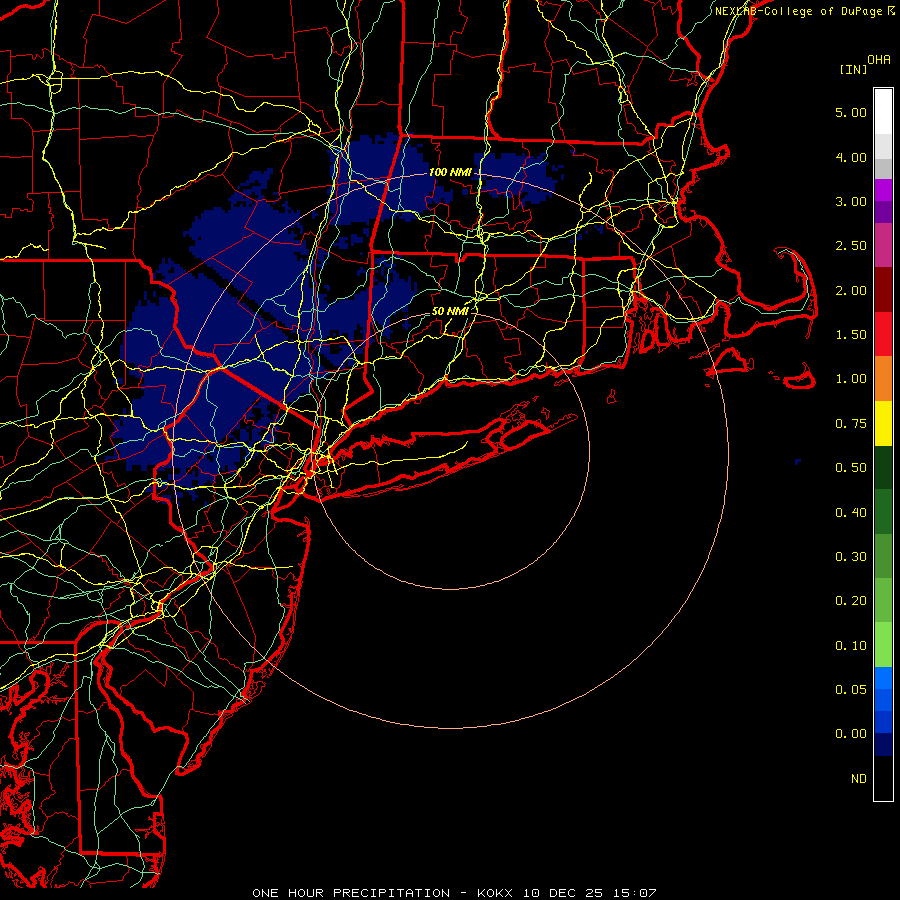Click the "NEXLAB-College of DuPage" credit text
This screenshot has width=900, height=900.
pos(800,11)
